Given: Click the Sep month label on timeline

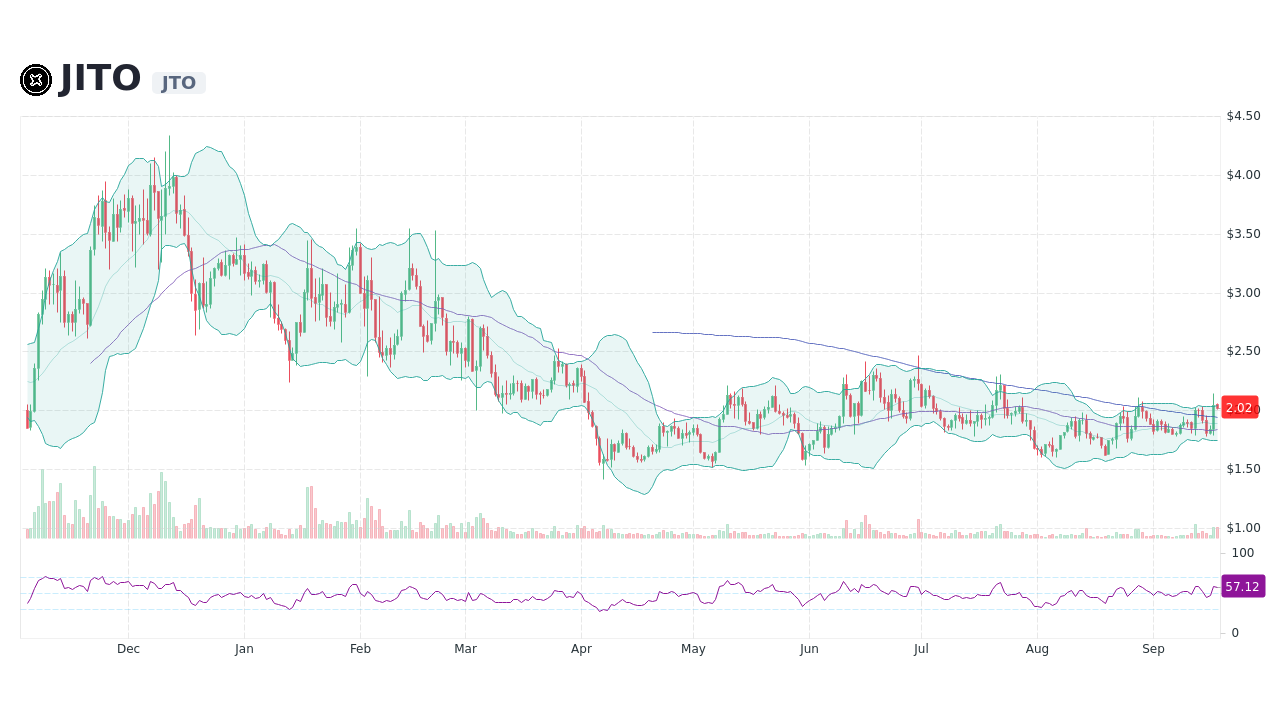Looking at the screenshot, I should [1153, 648].
